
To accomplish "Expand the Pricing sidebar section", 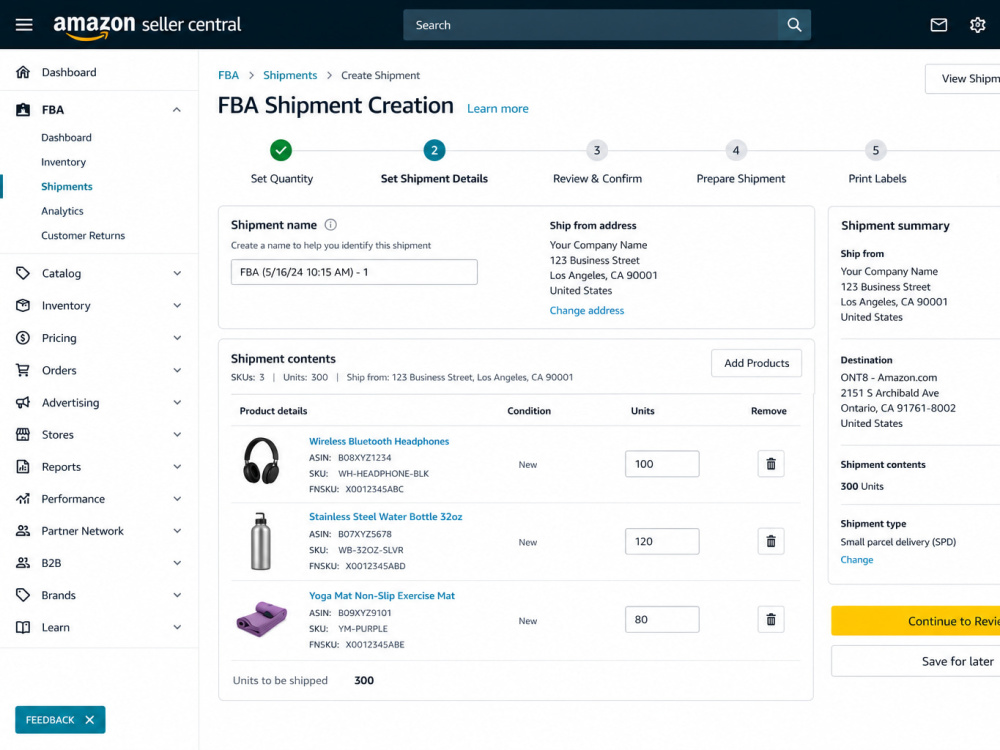I will 177,338.
